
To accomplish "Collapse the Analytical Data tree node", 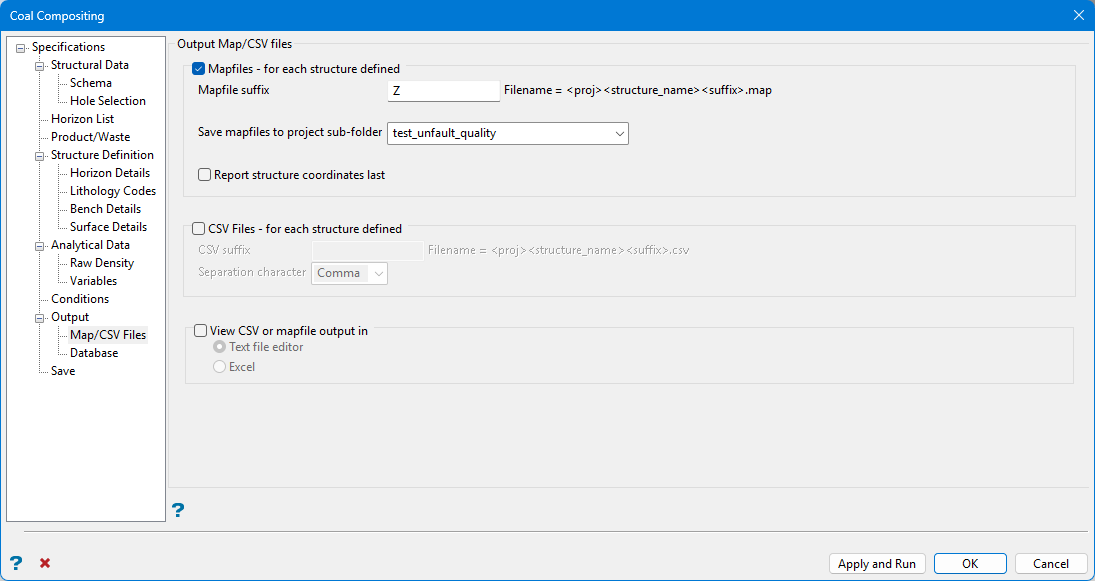I will (x=40, y=246).
